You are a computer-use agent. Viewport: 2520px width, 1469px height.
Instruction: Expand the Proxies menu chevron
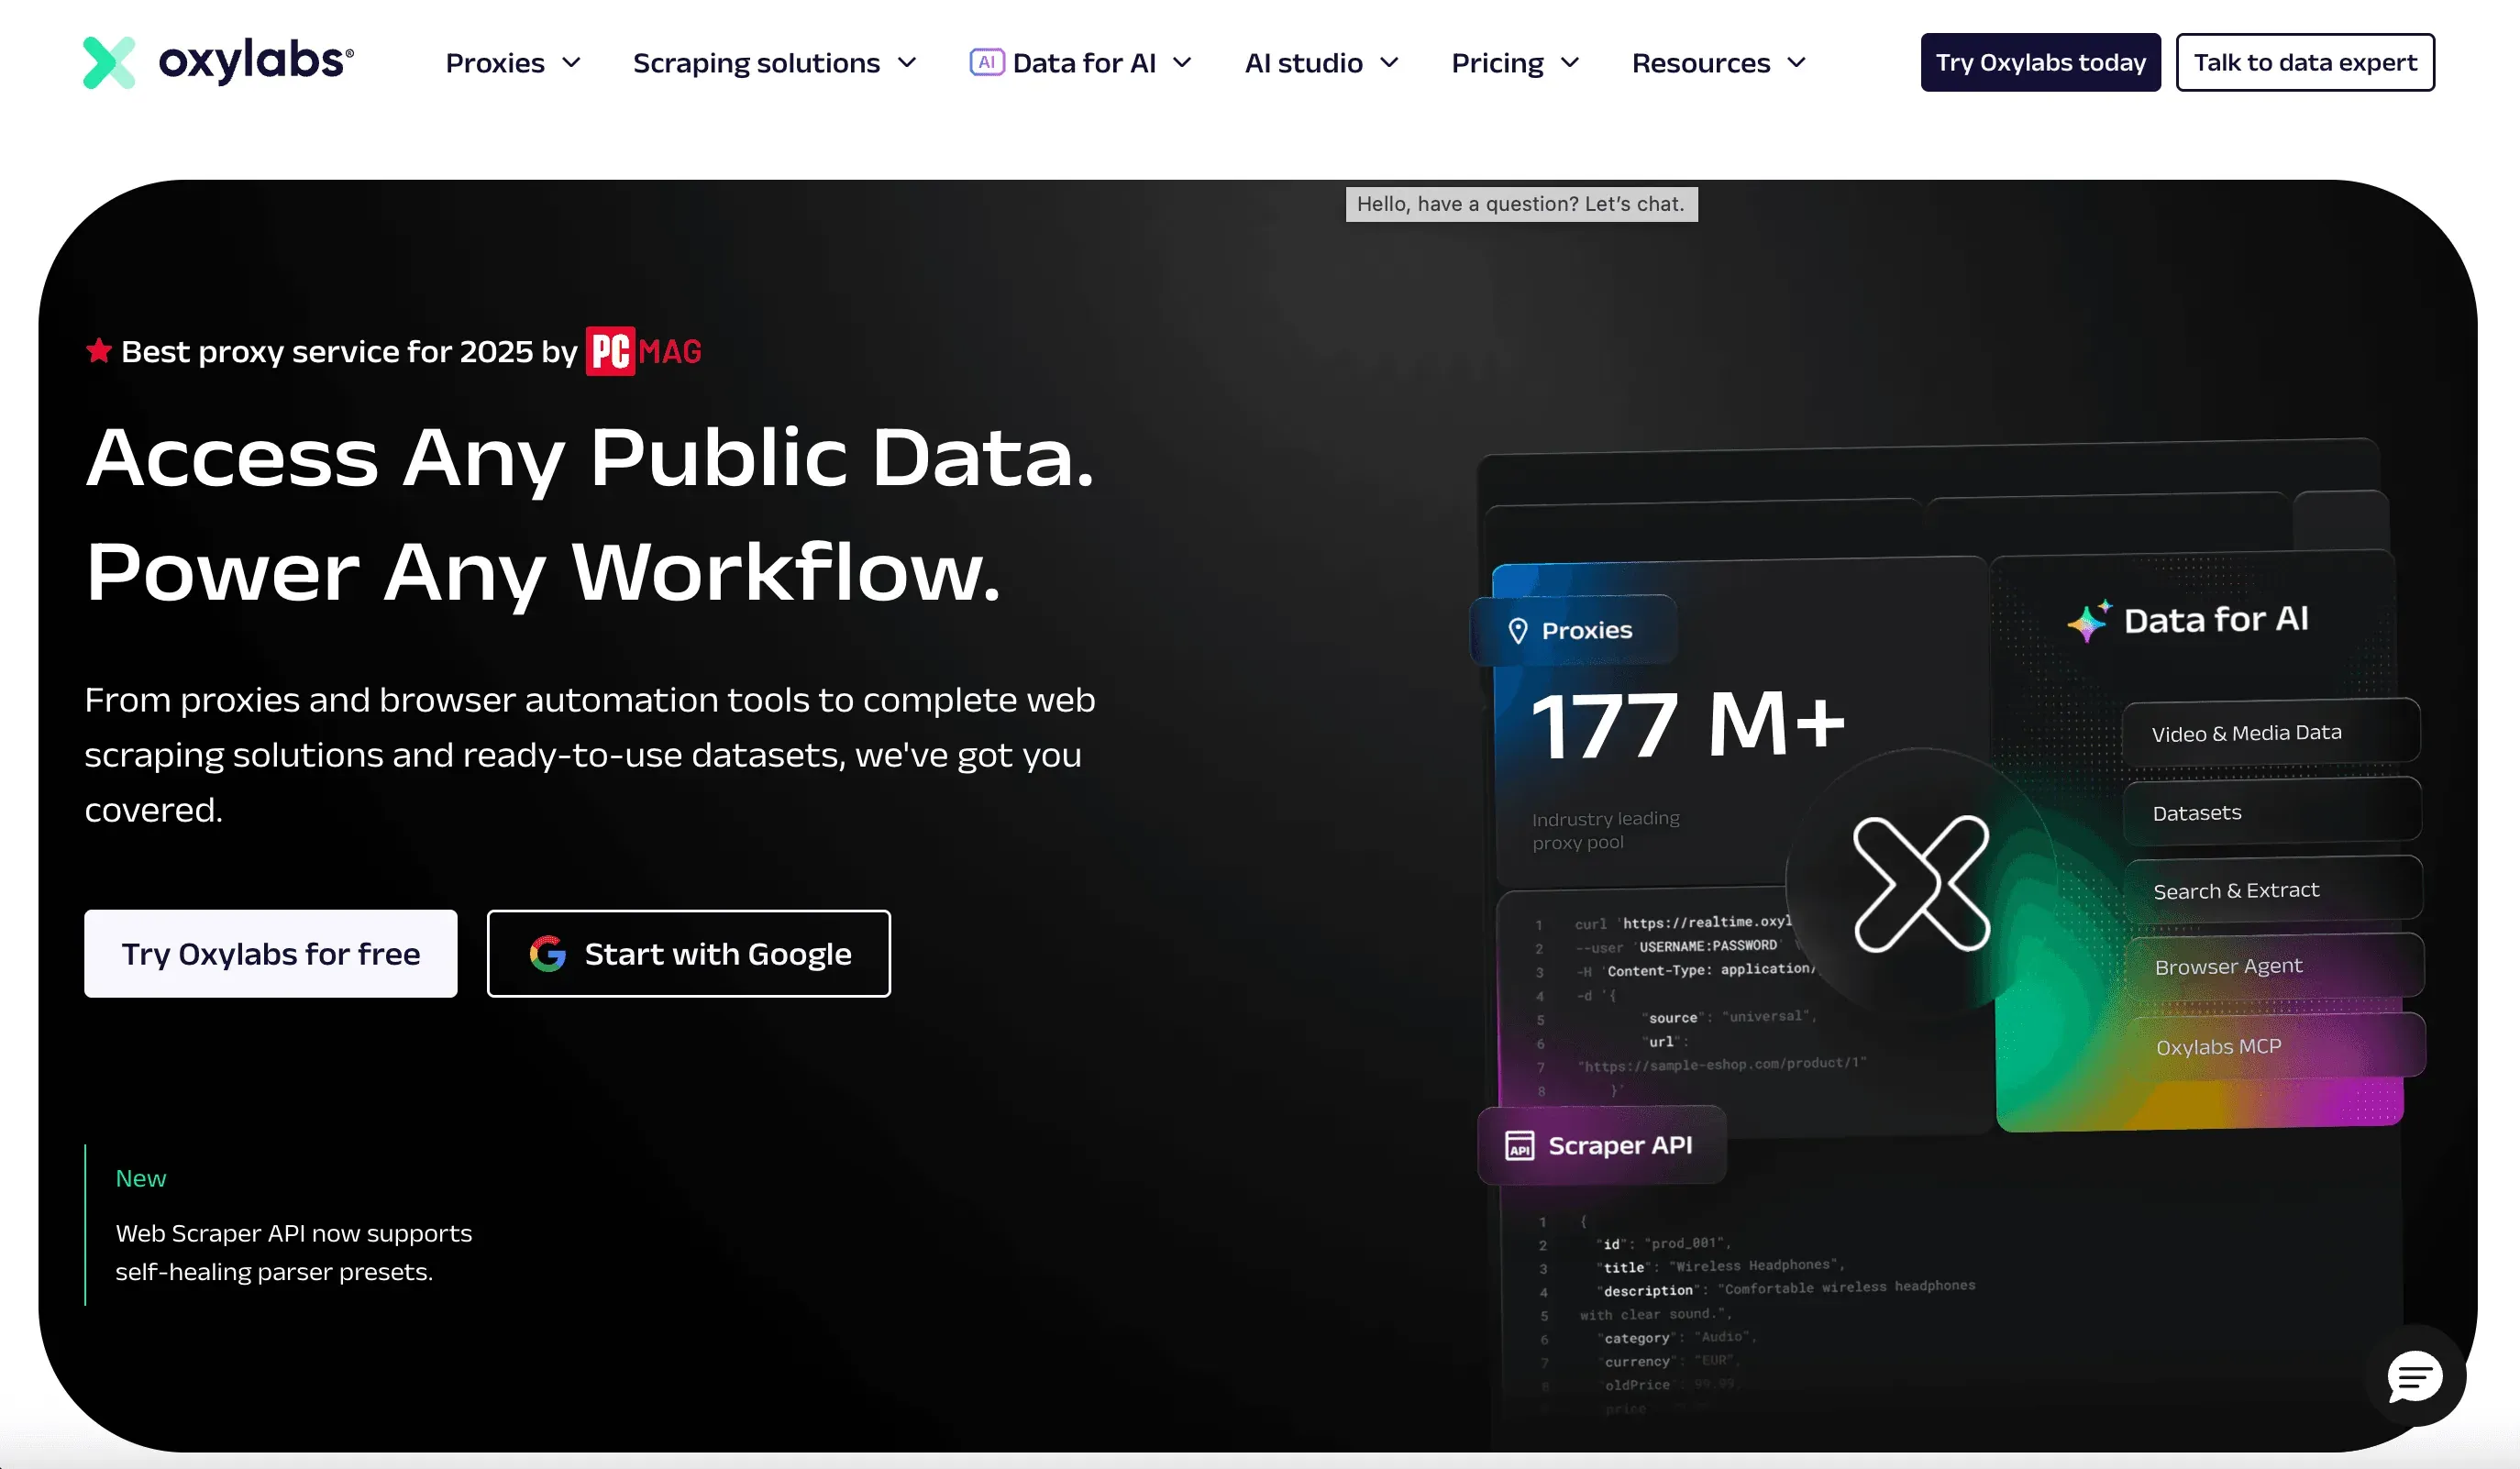point(572,63)
